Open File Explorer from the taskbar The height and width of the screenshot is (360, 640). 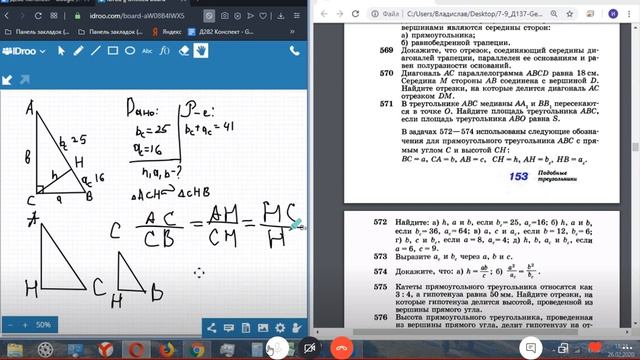(x=15, y=350)
